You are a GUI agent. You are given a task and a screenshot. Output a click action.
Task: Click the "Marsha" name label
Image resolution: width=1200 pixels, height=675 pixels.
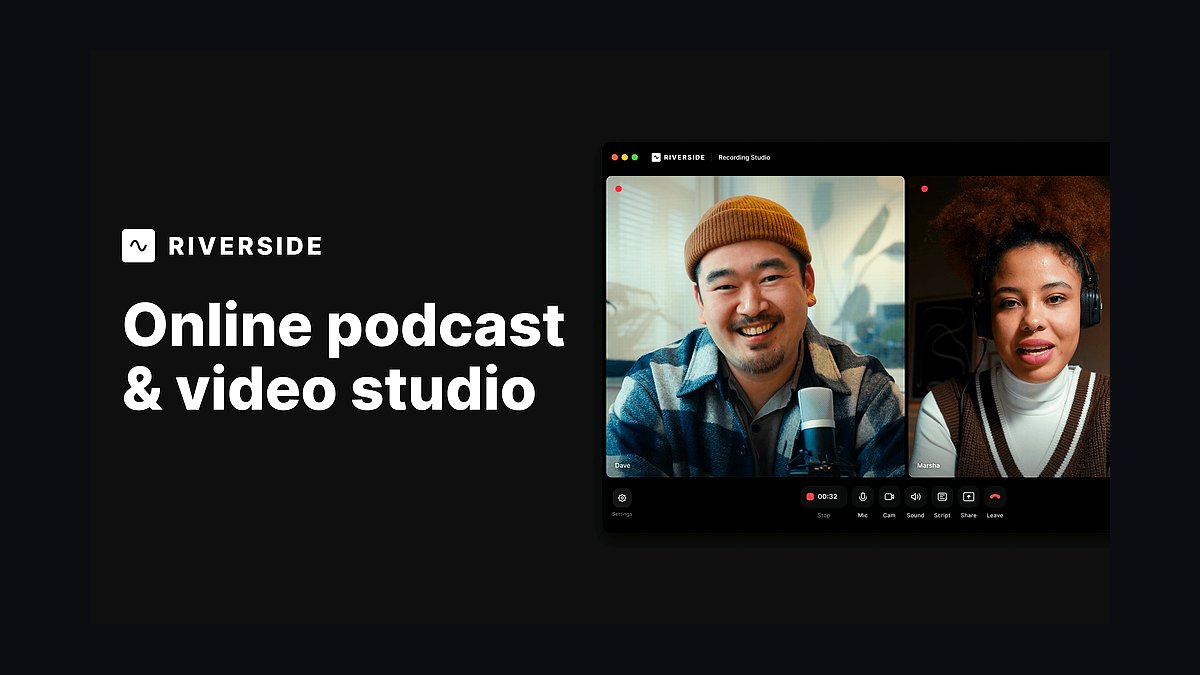(x=928, y=466)
